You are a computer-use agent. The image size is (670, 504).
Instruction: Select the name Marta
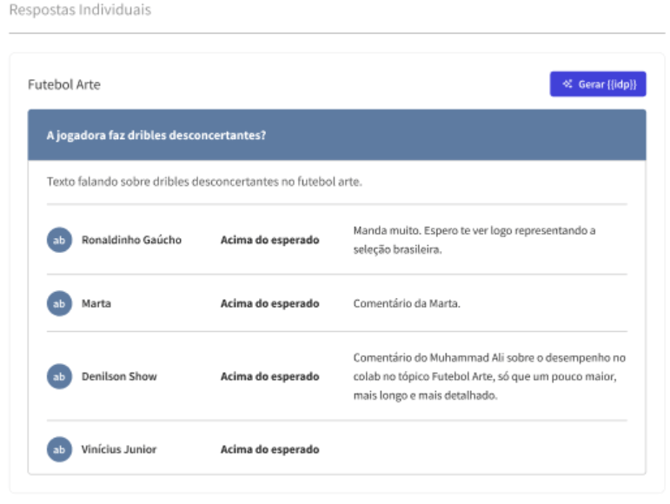pos(96,303)
